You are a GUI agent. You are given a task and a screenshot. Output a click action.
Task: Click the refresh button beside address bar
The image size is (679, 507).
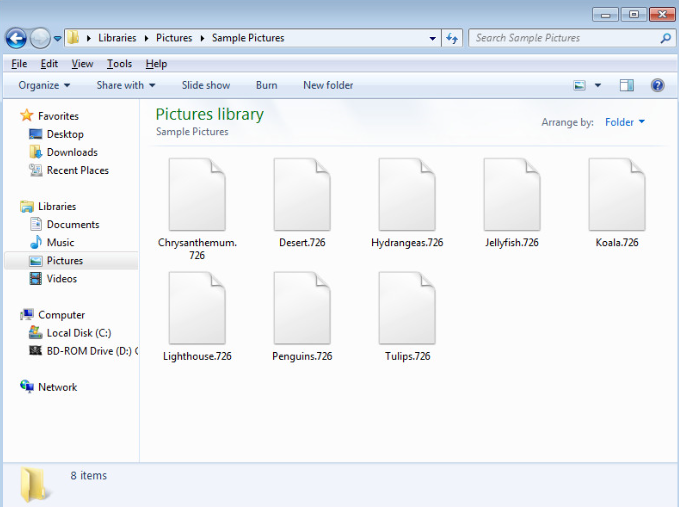click(452, 39)
